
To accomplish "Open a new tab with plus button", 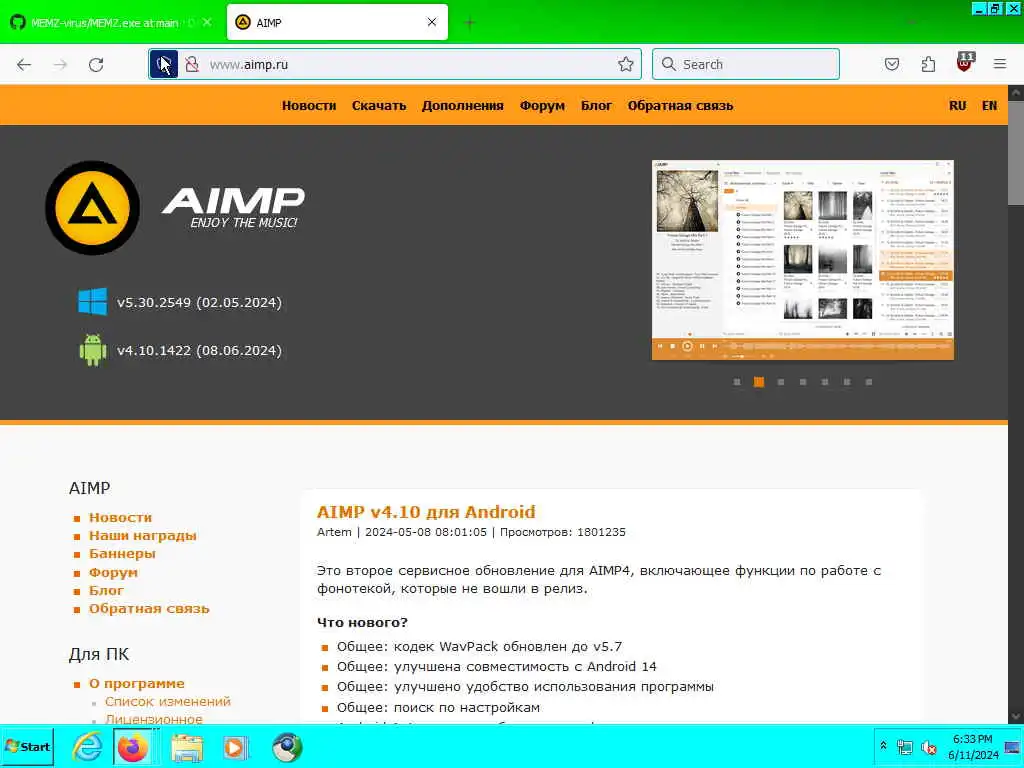I will coord(469,23).
